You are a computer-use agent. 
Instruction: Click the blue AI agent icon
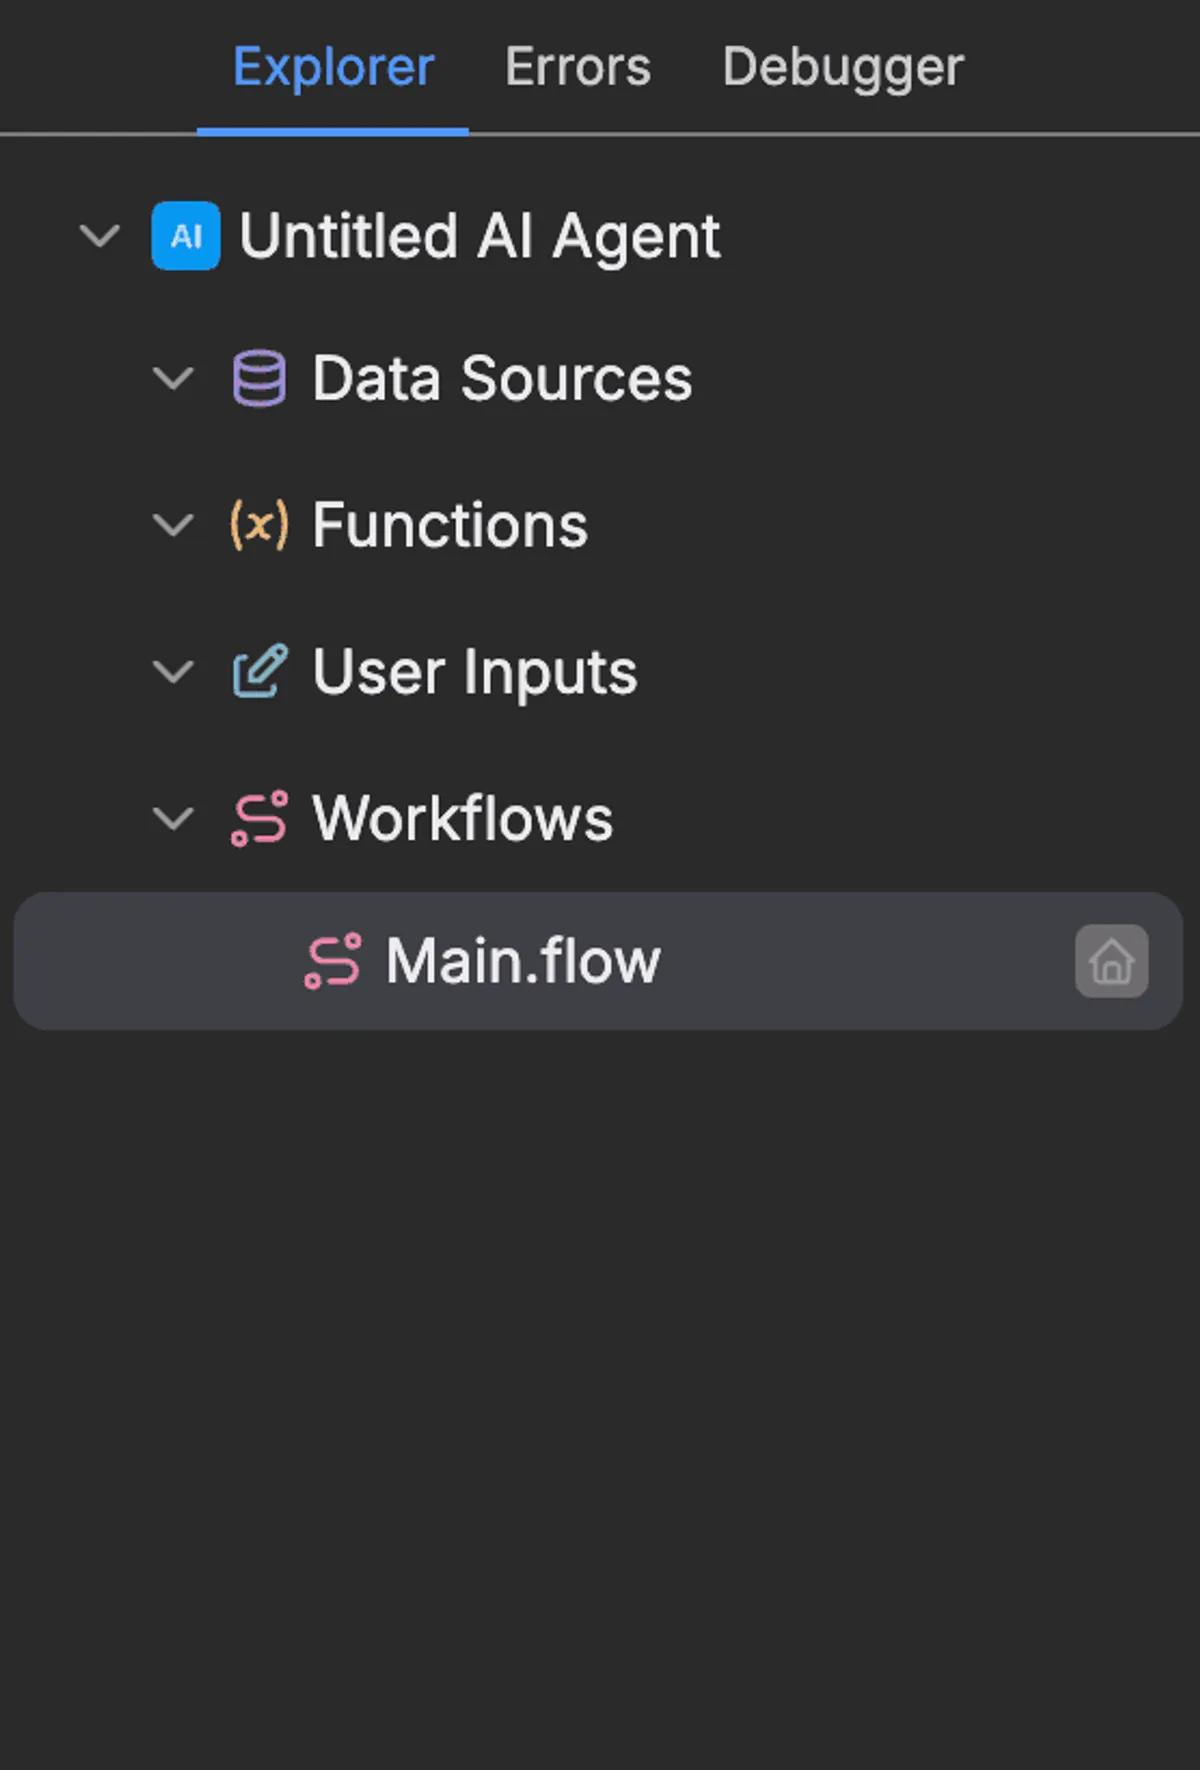pos(186,236)
